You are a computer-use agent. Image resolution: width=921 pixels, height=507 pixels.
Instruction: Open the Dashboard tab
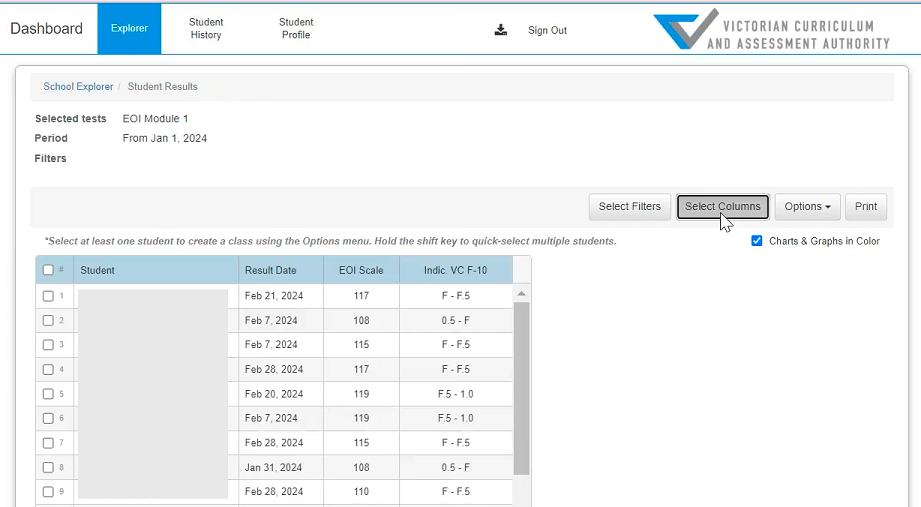click(46, 29)
